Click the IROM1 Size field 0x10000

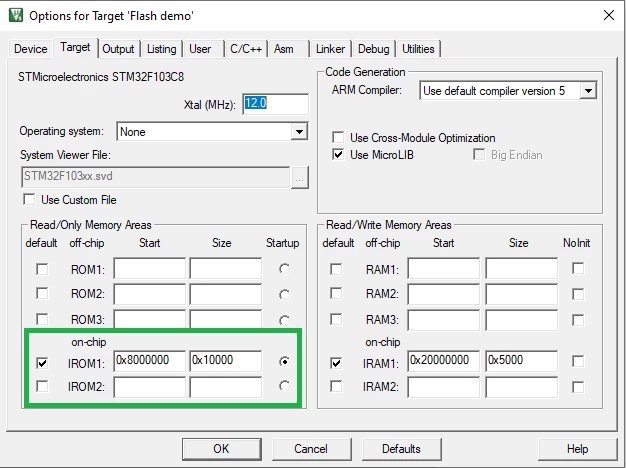tap(226, 361)
